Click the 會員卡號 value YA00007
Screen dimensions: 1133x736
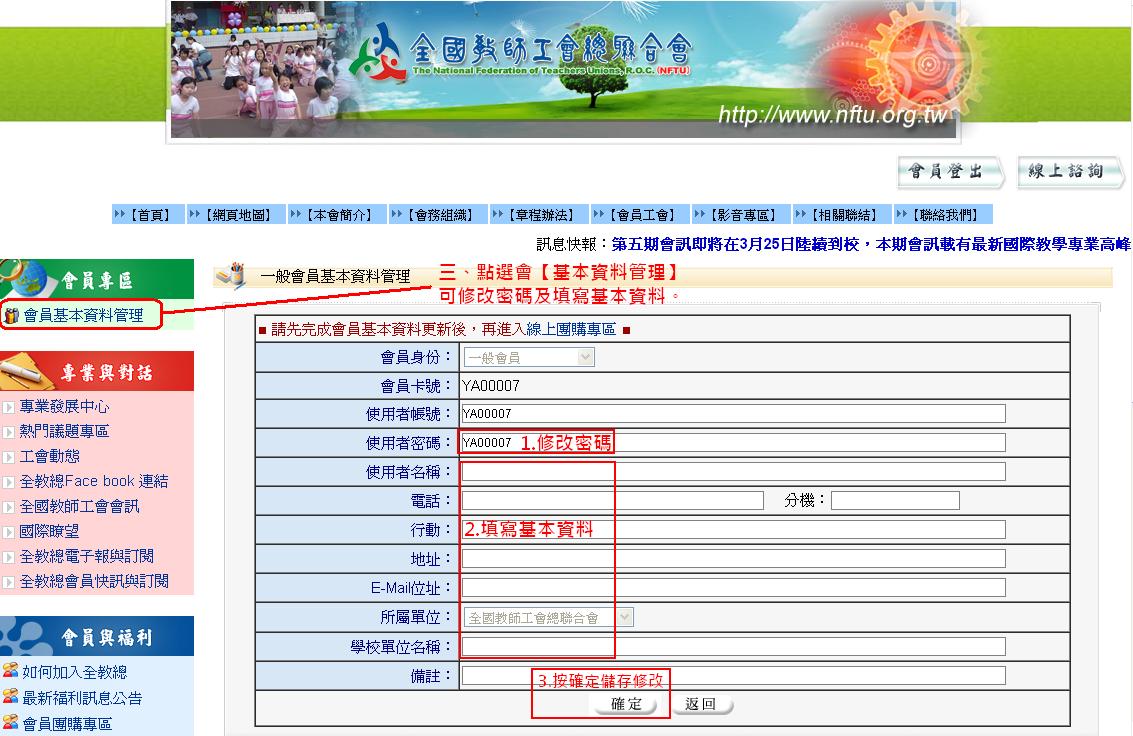[491, 386]
